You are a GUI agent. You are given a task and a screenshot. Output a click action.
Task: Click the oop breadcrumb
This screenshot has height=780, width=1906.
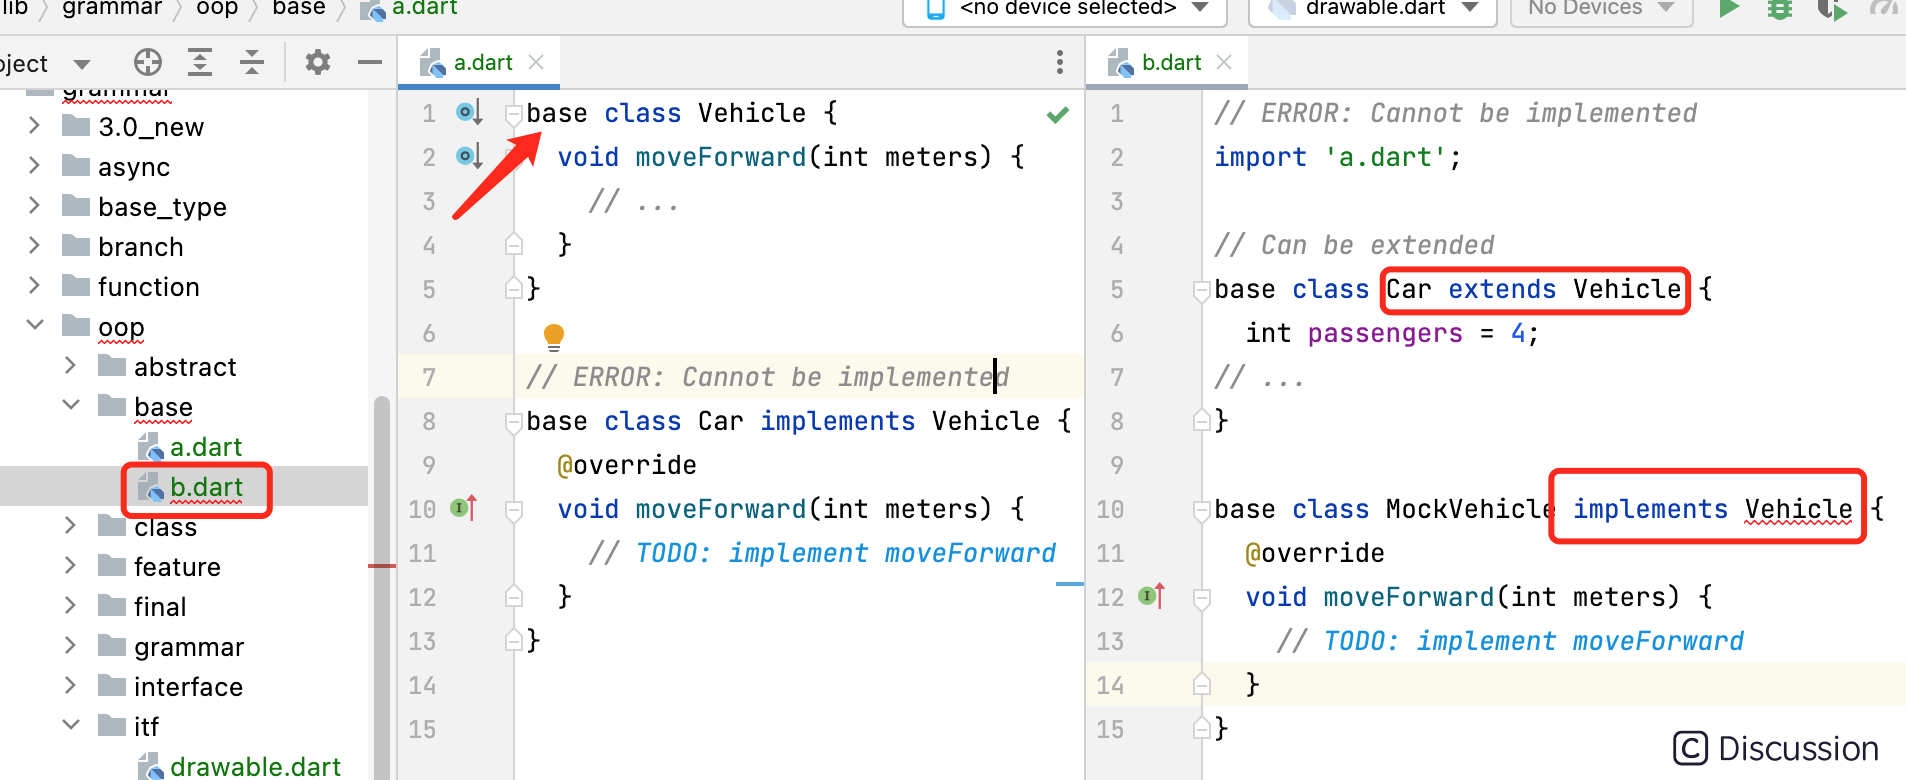click(217, 8)
